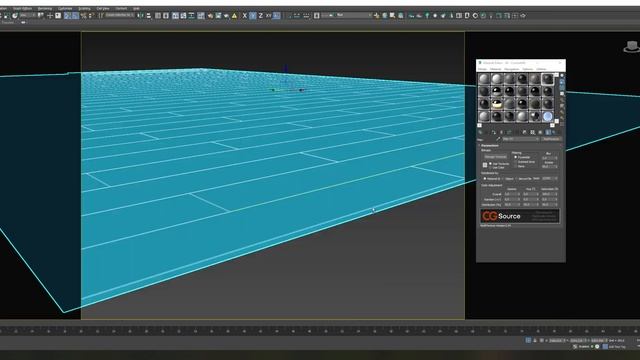Click the MultiTexture map type button
The width and height of the screenshot is (640, 360).
tap(551, 139)
